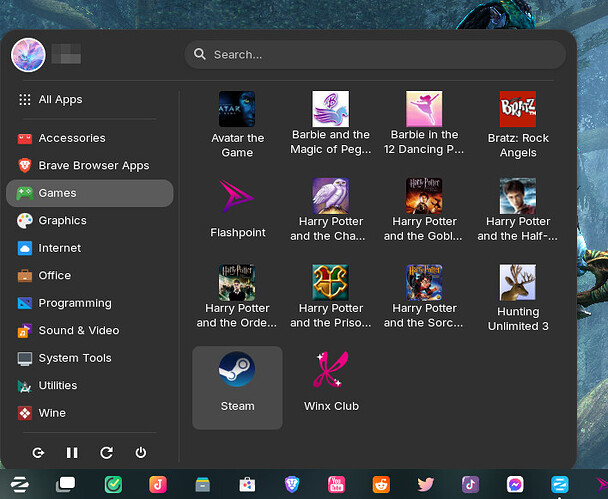Click the restart icon
The height and width of the screenshot is (499, 608).
tap(107, 452)
